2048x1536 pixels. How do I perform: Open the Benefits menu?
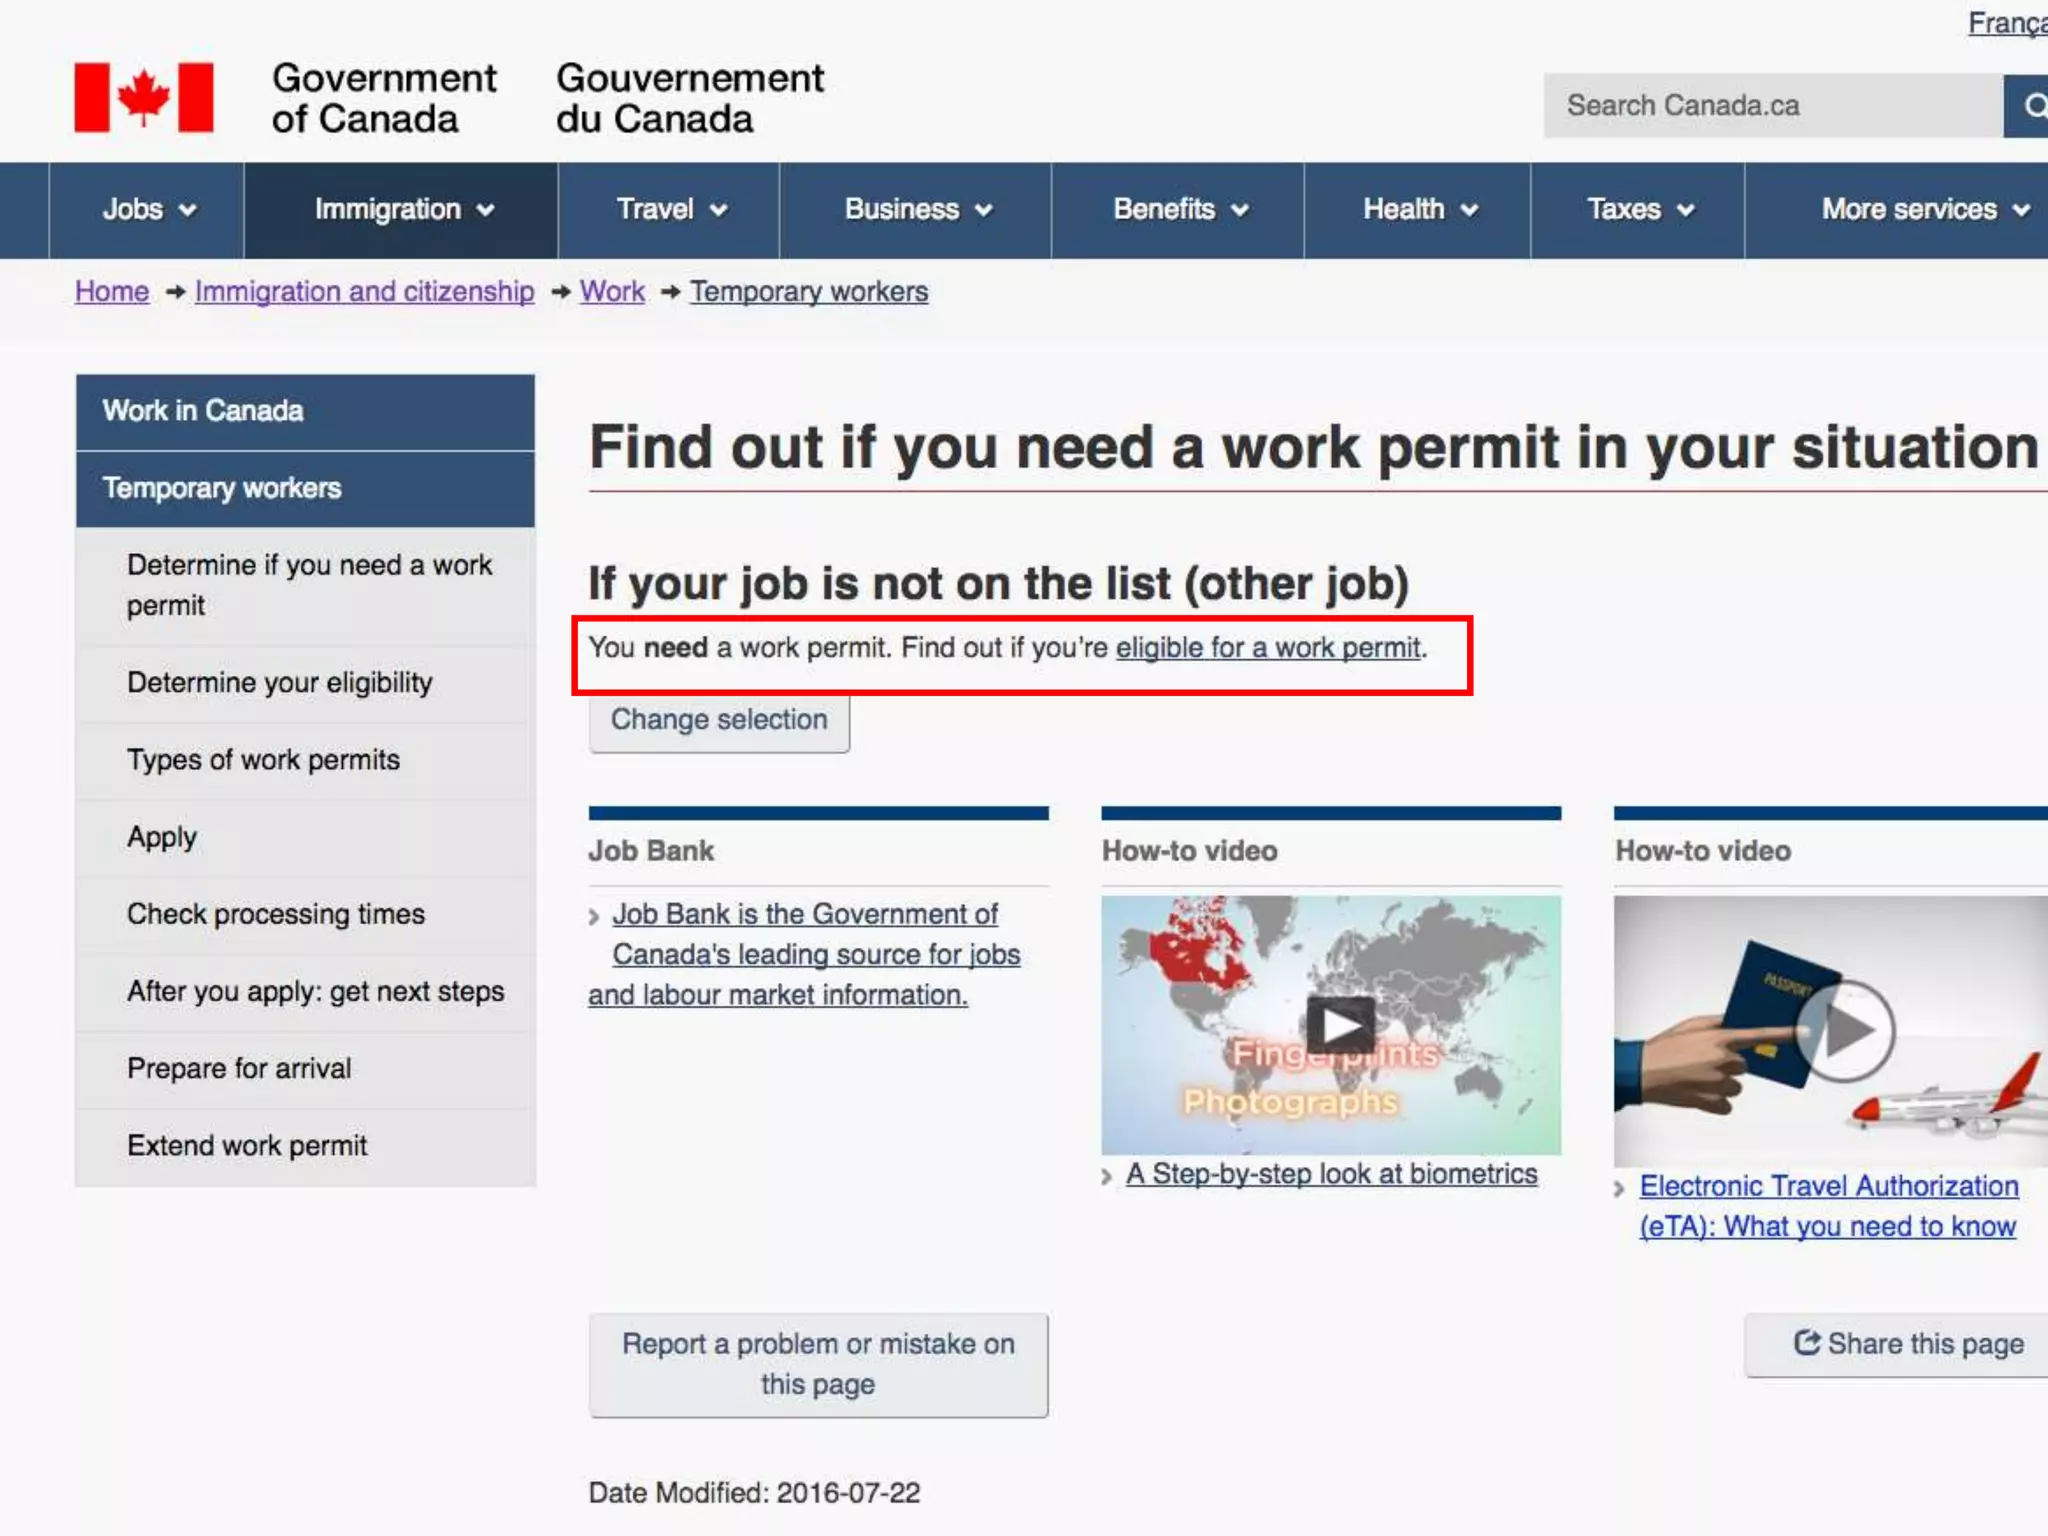[x=1180, y=210]
